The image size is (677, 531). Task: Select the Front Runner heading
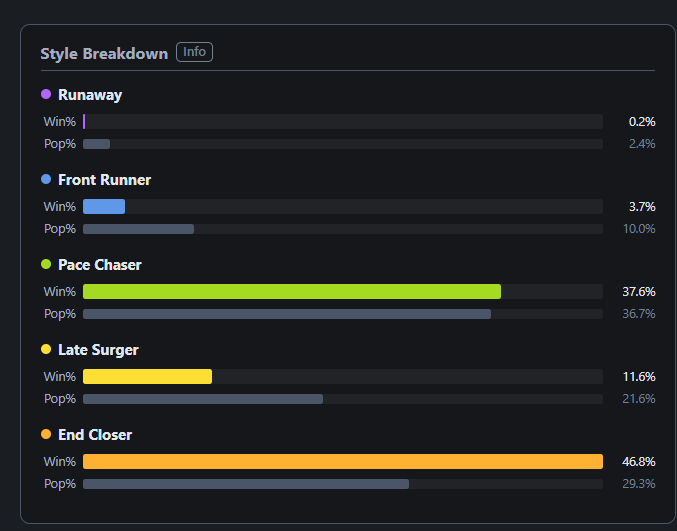104,180
